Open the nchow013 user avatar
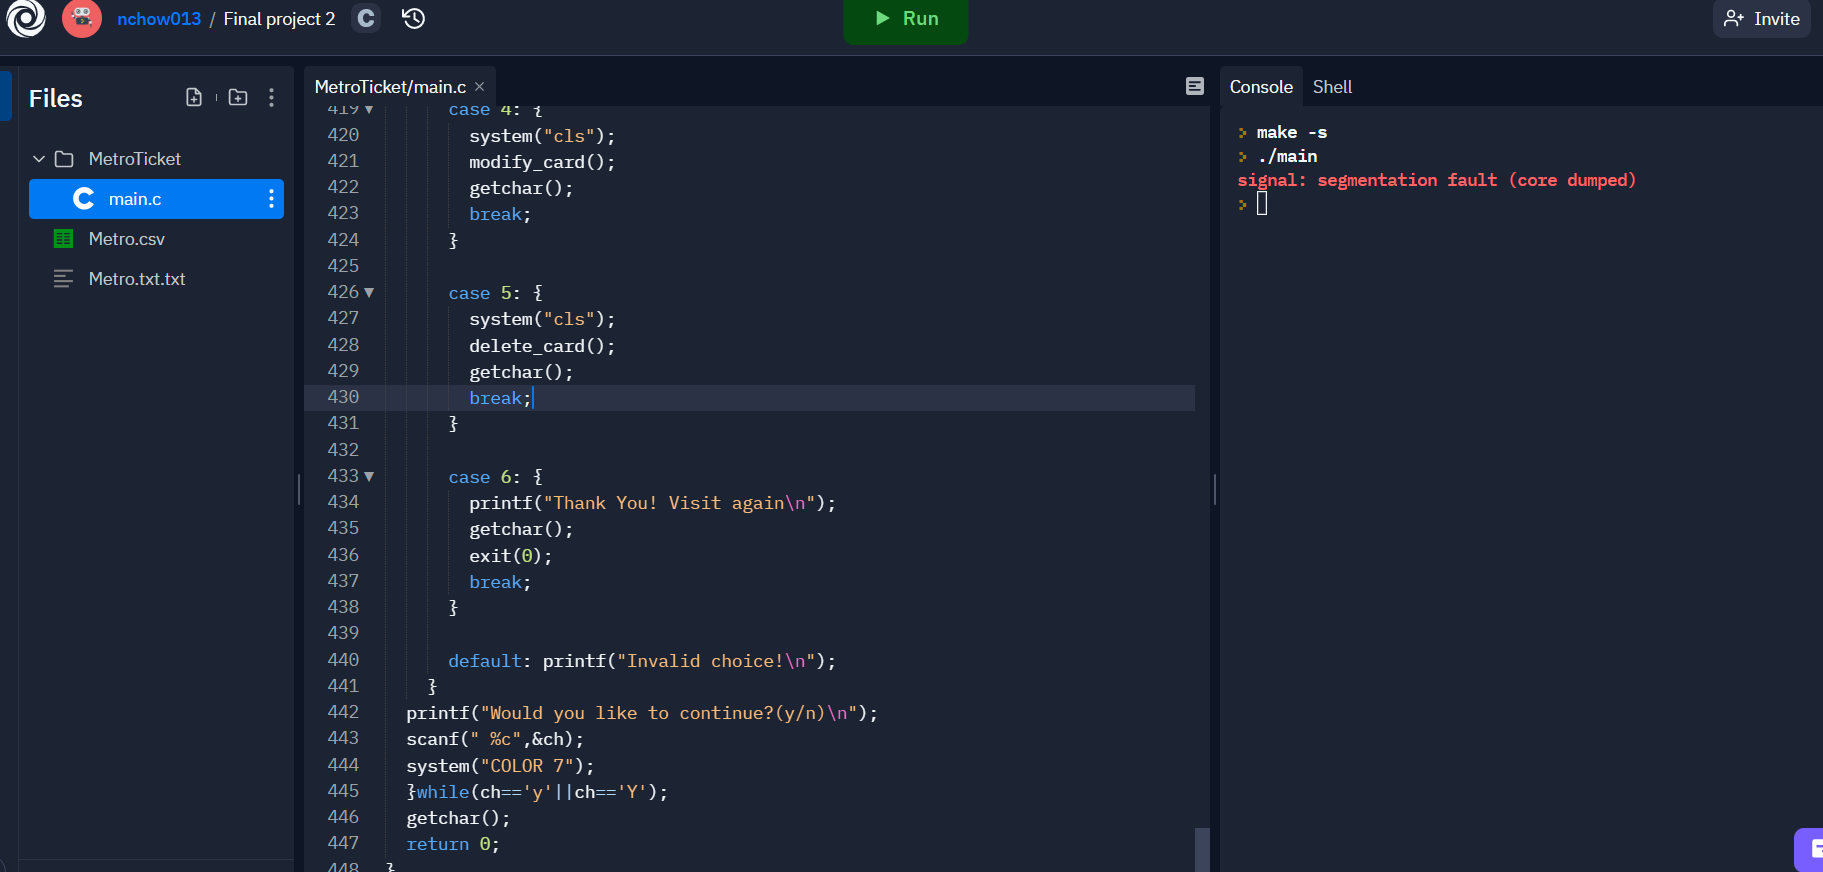 tap(82, 18)
